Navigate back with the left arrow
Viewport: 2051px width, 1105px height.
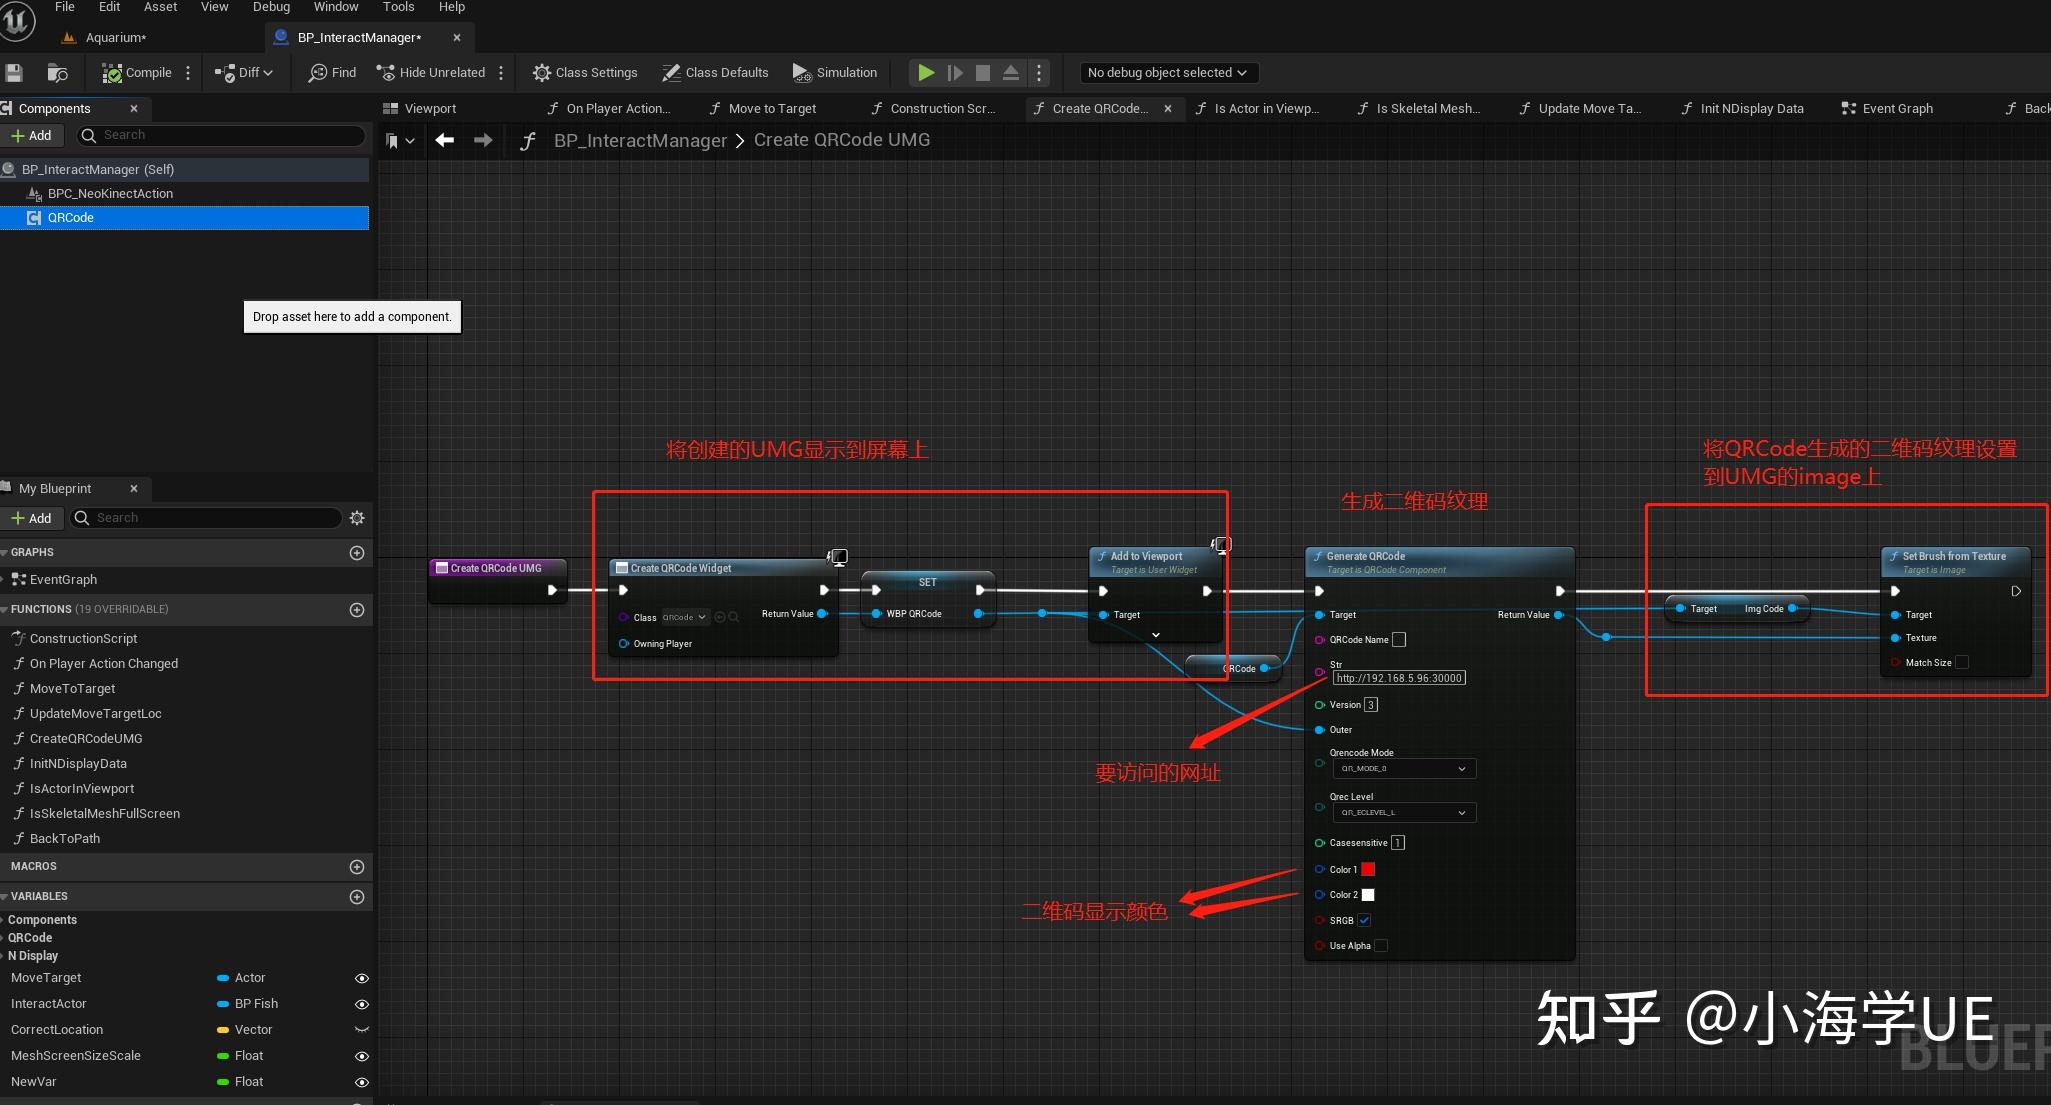pos(445,141)
